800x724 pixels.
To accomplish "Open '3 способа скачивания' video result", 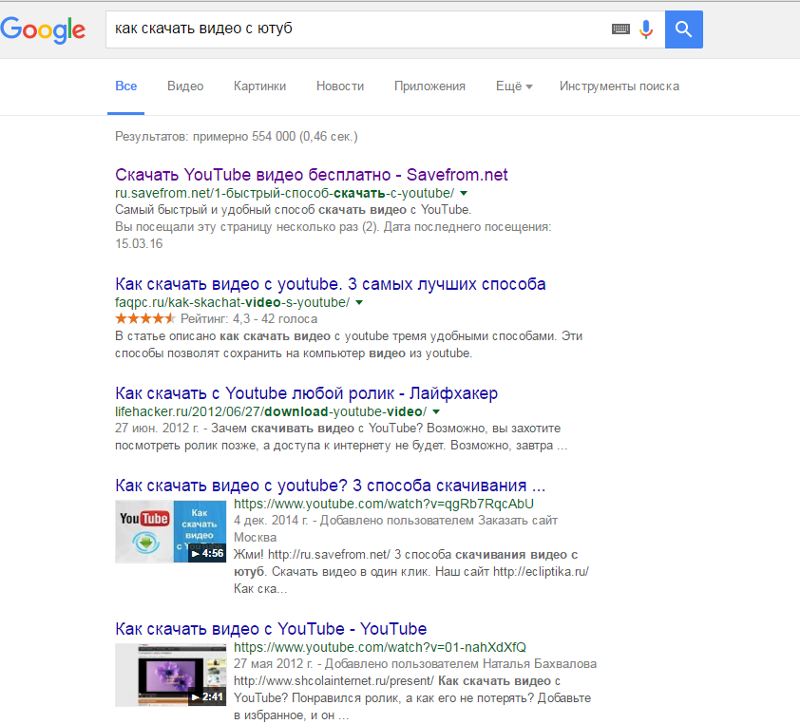I will coord(330,485).
